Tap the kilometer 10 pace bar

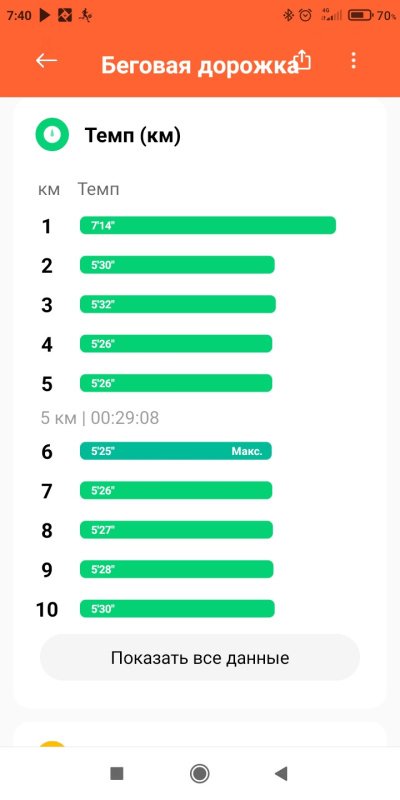(178, 609)
